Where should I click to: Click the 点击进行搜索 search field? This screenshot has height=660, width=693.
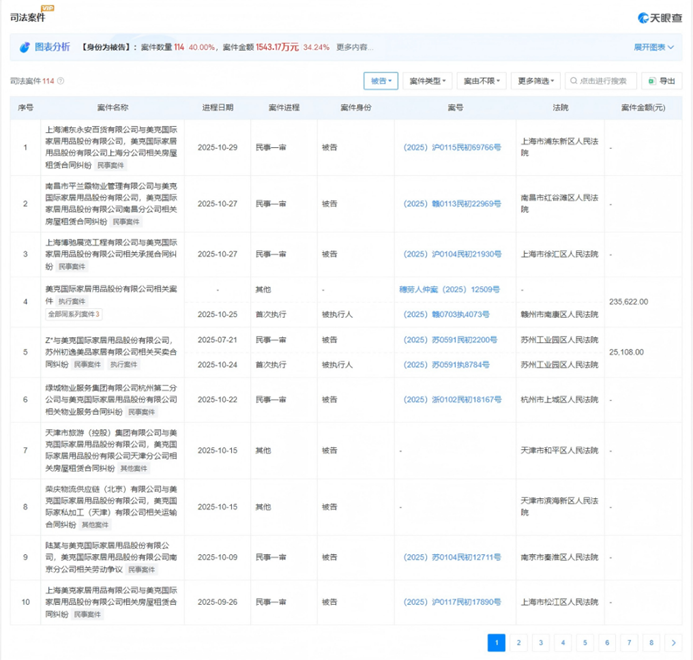tap(601, 81)
